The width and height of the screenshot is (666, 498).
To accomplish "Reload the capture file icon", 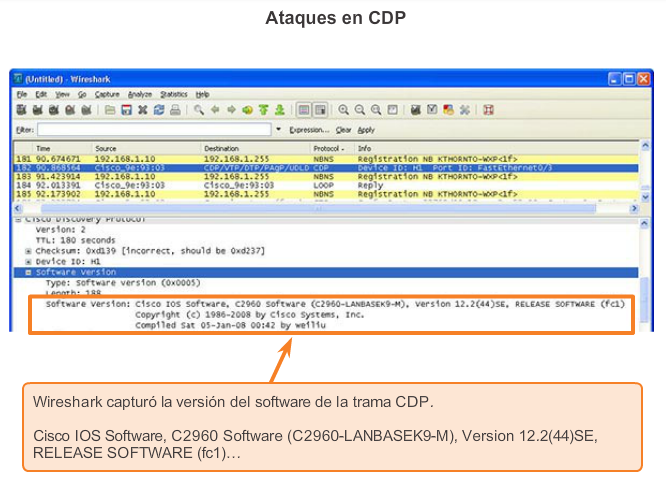I will click(159, 110).
